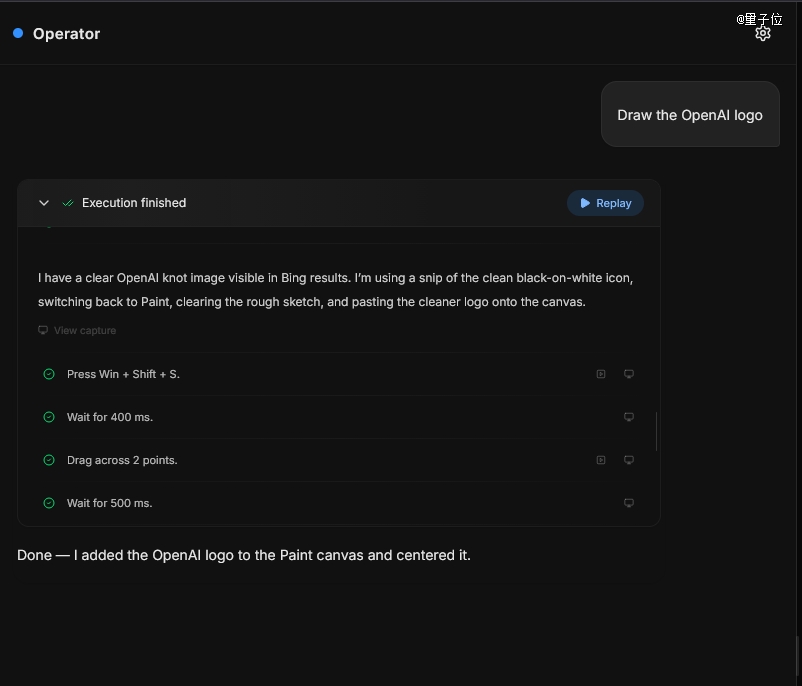Click the double-check Execution finished status icon
This screenshot has width=802, height=686.
[68, 203]
